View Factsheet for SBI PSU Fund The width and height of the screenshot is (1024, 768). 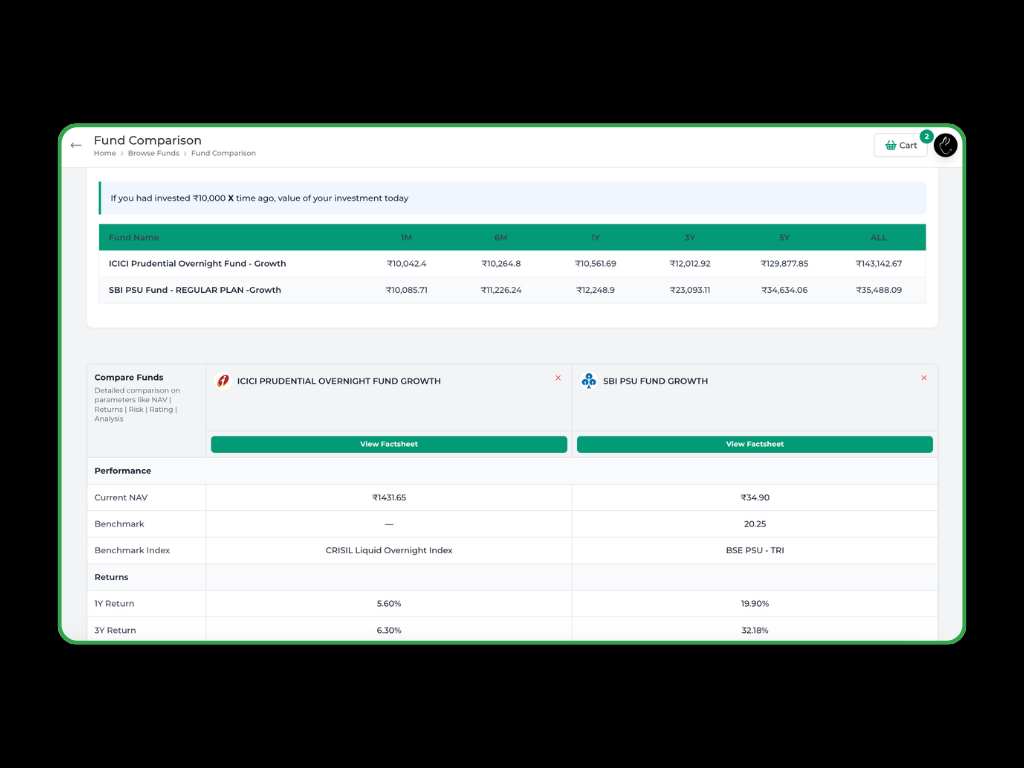pyautogui.click(x=755, y=444)
